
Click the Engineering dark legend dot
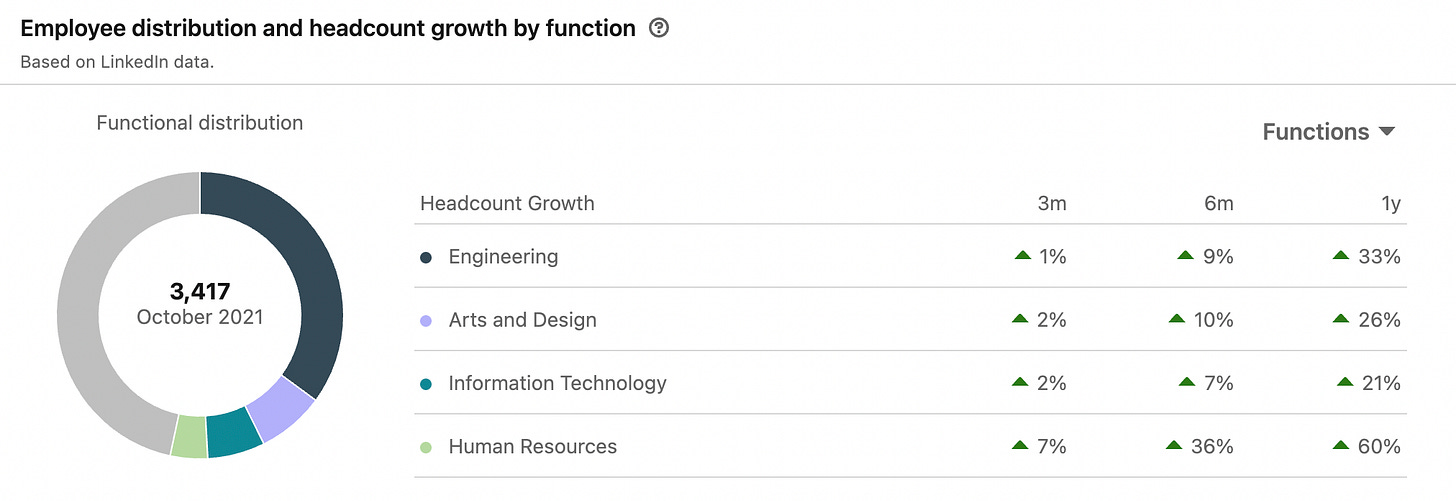point(426,257)
